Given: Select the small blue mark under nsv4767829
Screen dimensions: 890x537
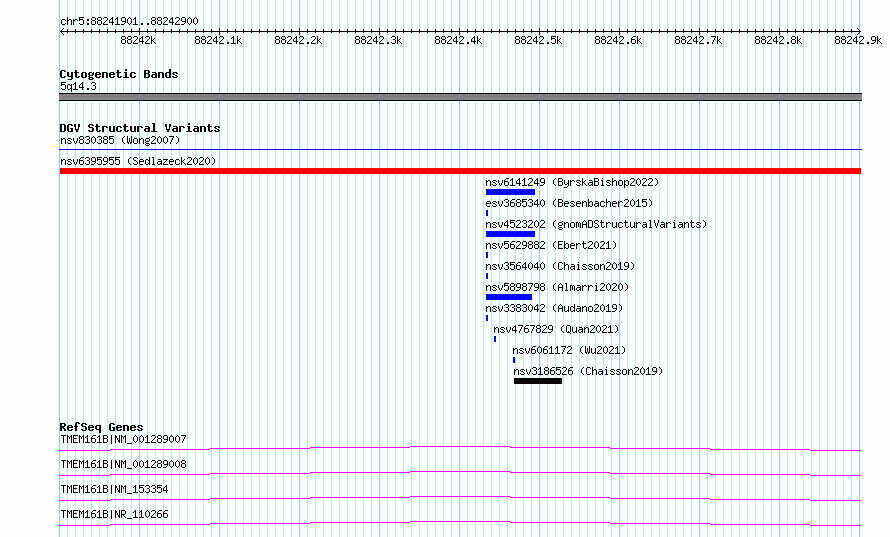Looking at the screenshot, I should [495, 339].
